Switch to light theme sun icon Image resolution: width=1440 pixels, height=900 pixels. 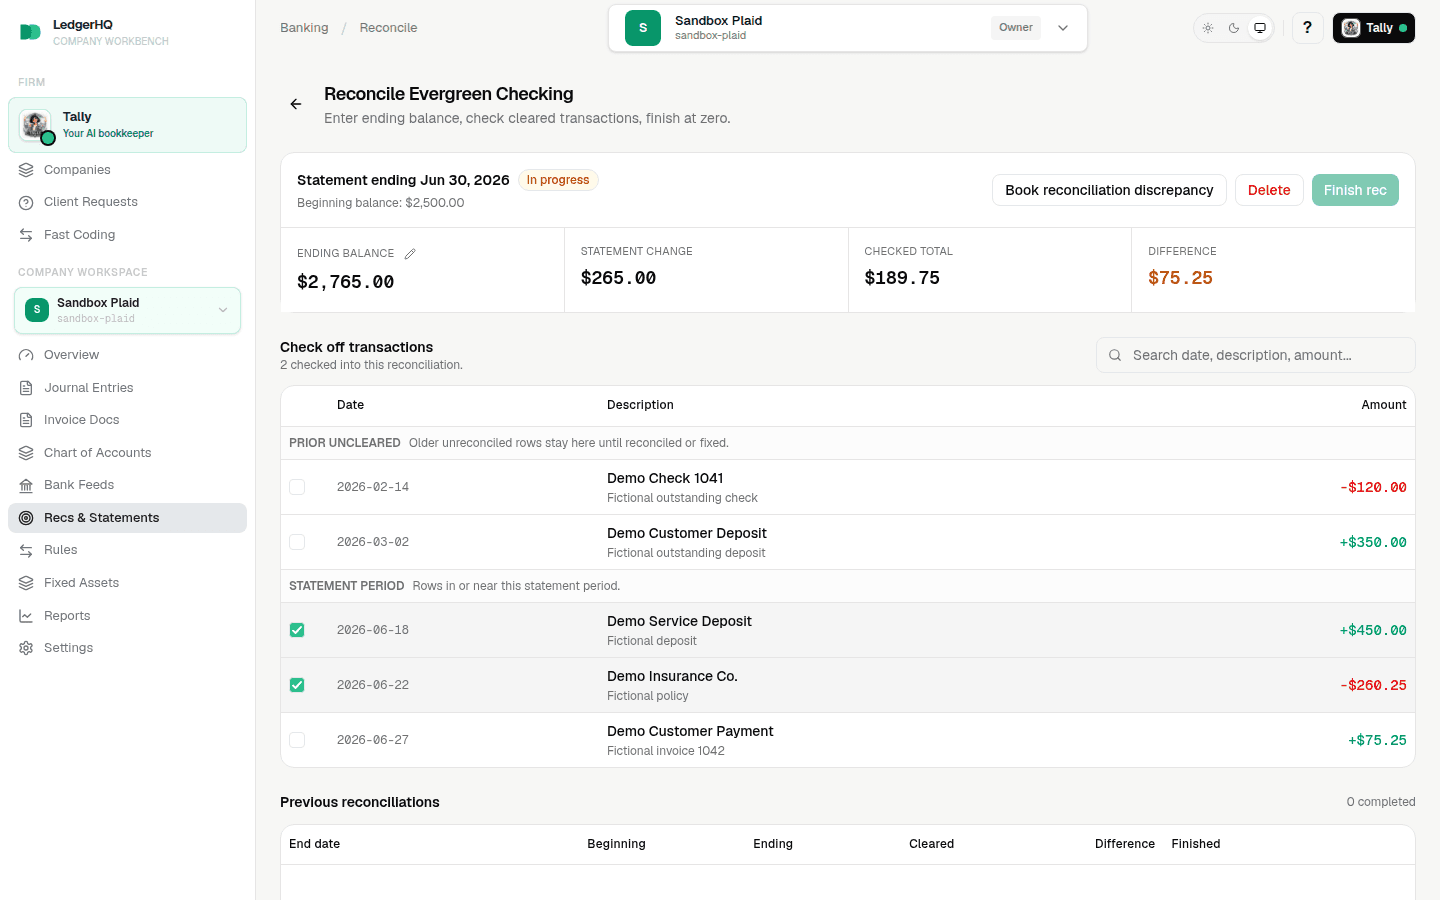point(1208,28)
